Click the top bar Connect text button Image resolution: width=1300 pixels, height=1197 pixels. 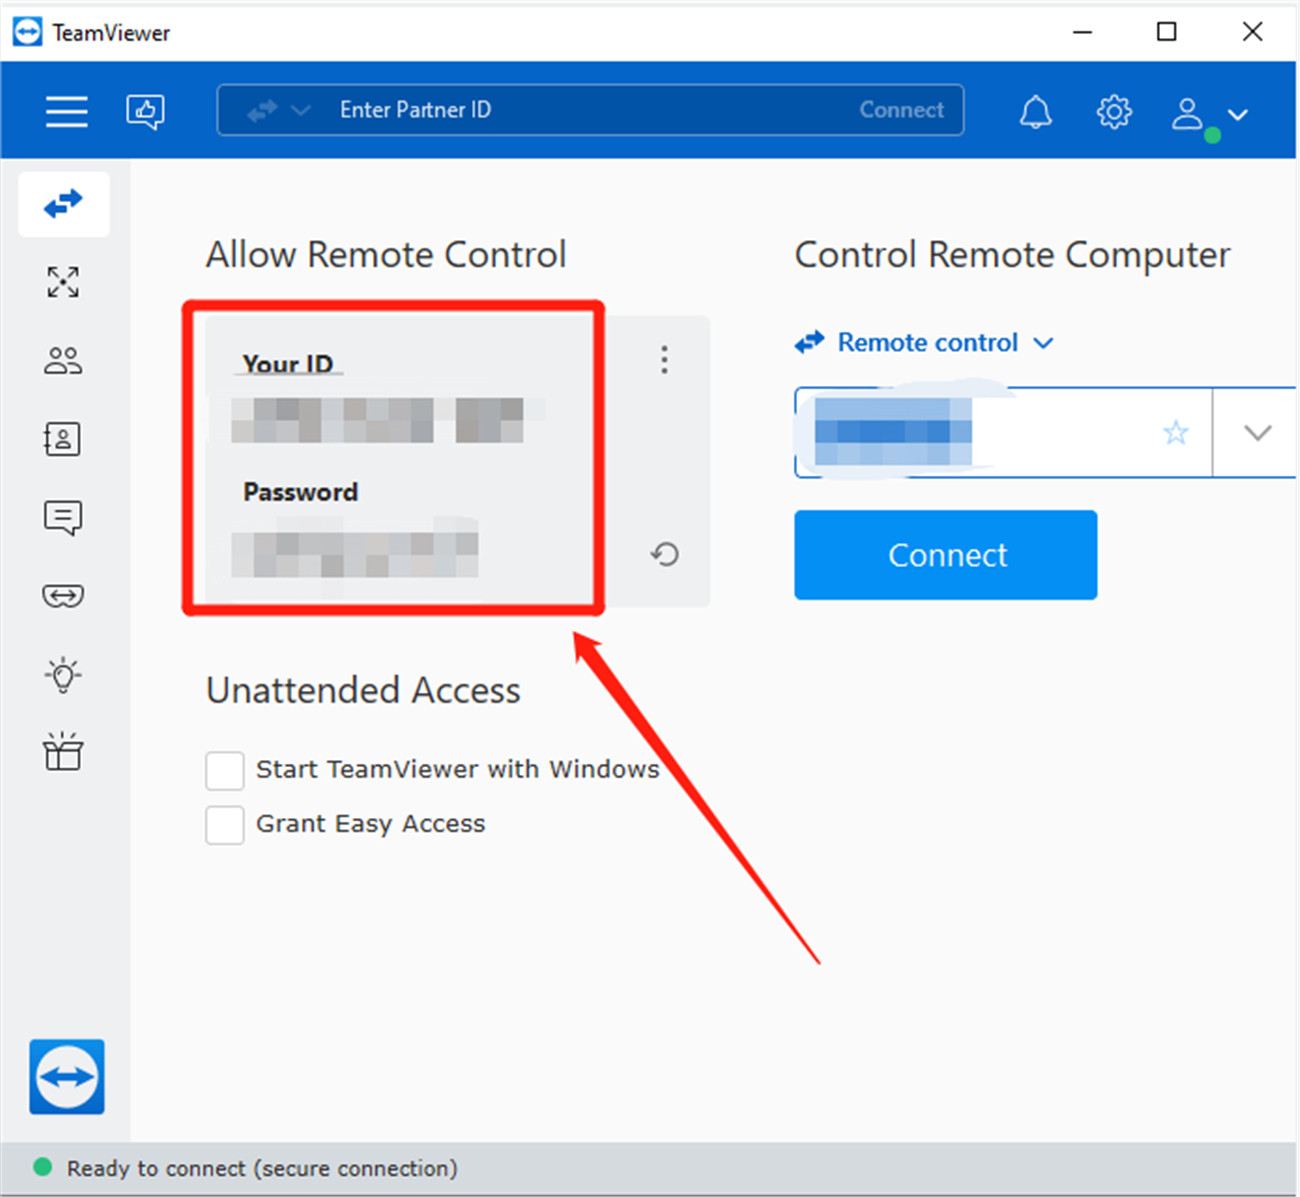coord(901,110)
